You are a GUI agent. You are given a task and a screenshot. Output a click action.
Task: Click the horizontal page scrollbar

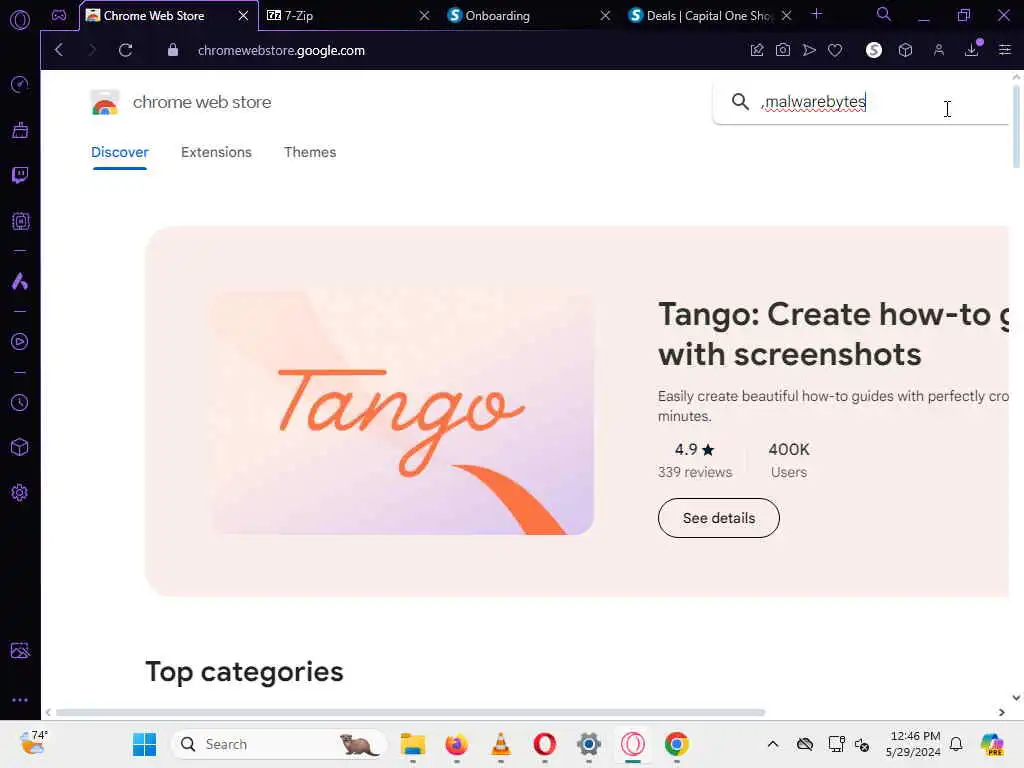410,712
